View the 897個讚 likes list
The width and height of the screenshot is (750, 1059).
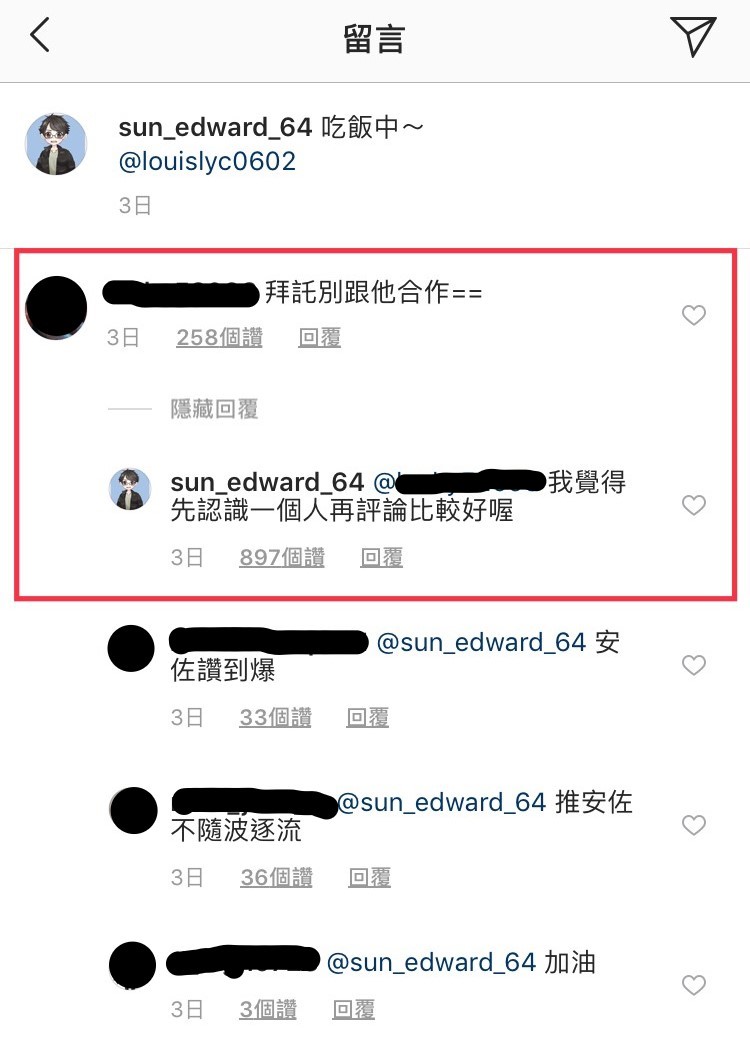click(x=282, y=557)
